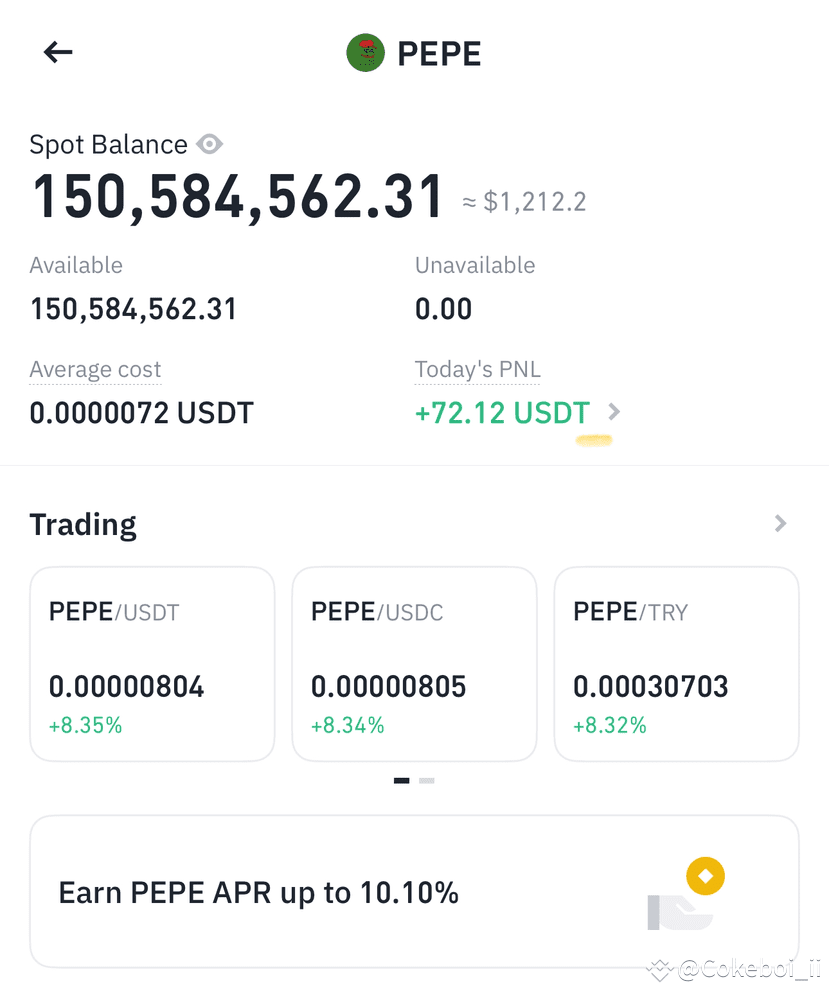The image size is (829, 991).
Task: Open the PEPE/TRY trading pair card
Action: point(677,664)
